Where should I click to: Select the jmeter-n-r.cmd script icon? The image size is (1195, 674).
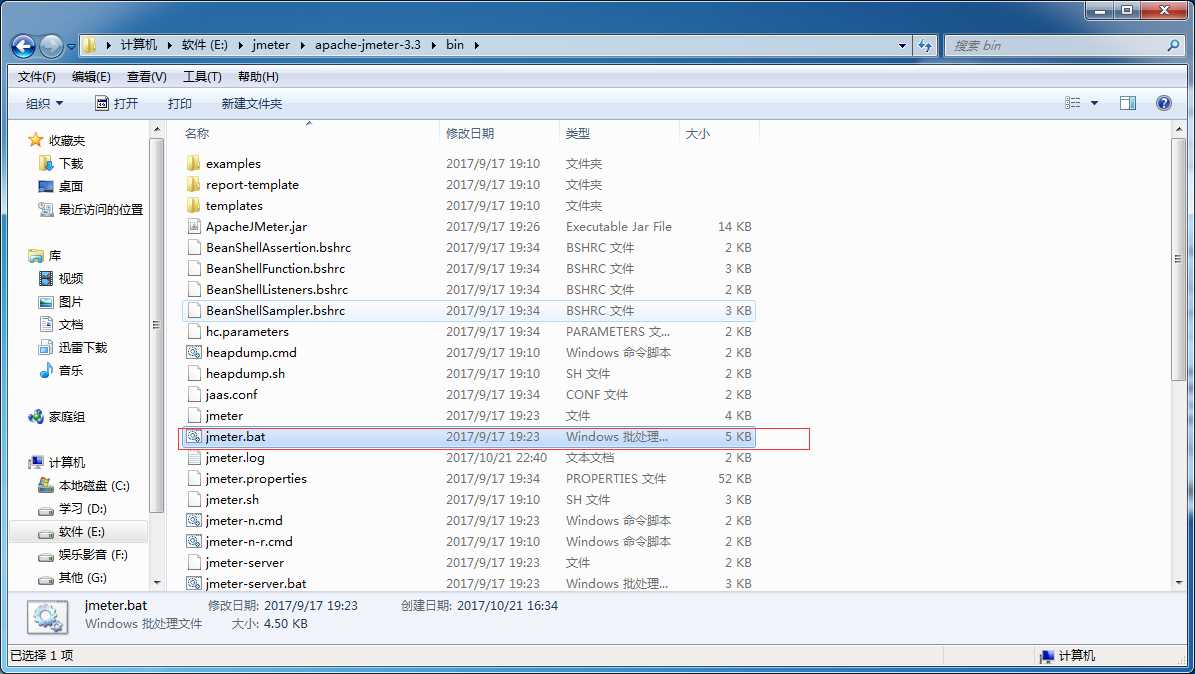(x=194, y=541)
